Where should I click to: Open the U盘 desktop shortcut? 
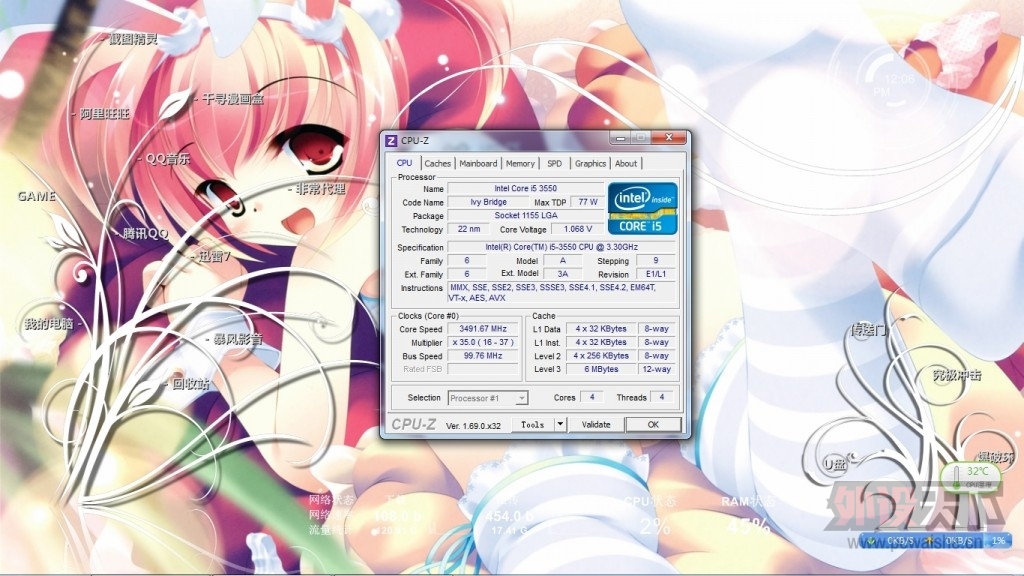(x=835, y=464)
